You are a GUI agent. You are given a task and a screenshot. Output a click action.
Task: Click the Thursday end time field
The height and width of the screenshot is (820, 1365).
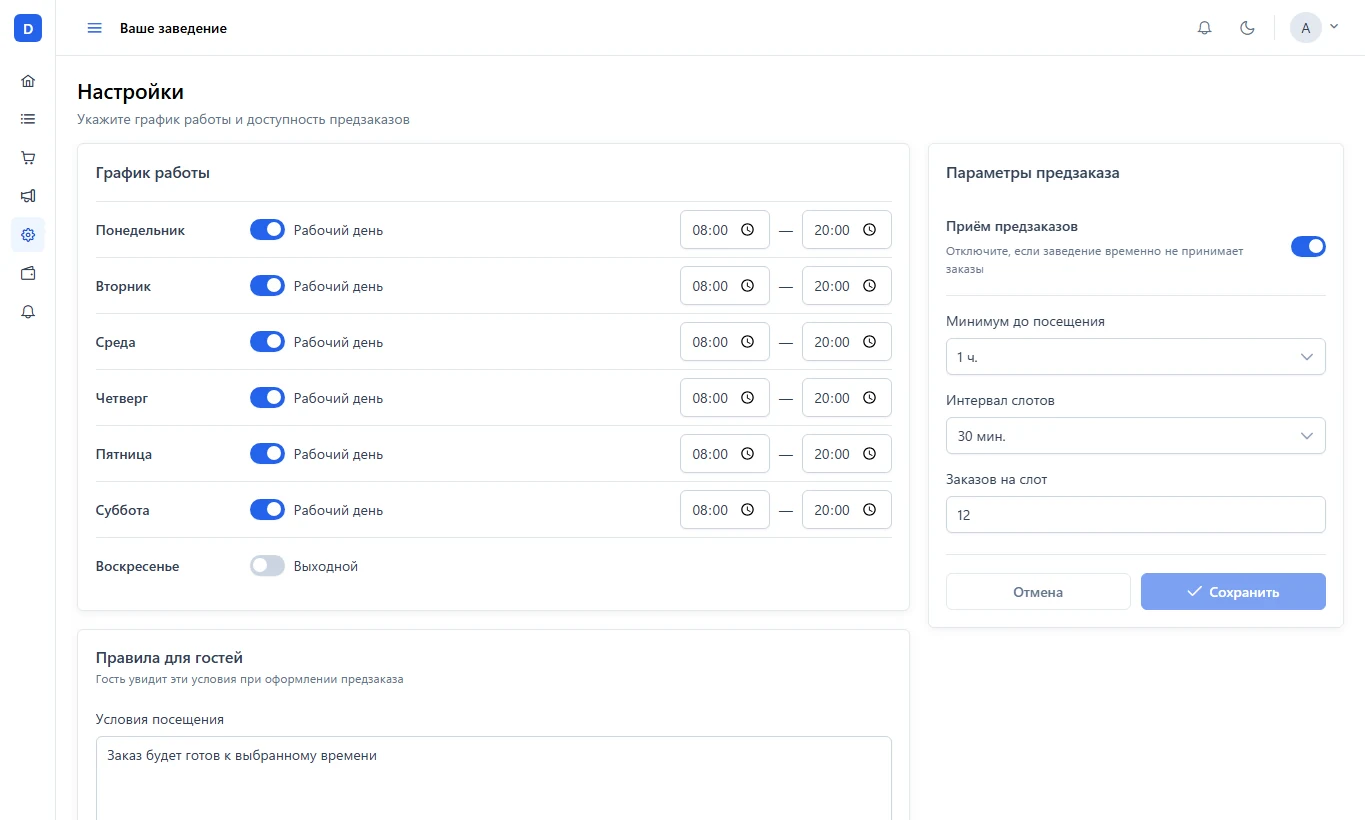tap(847, 398)
